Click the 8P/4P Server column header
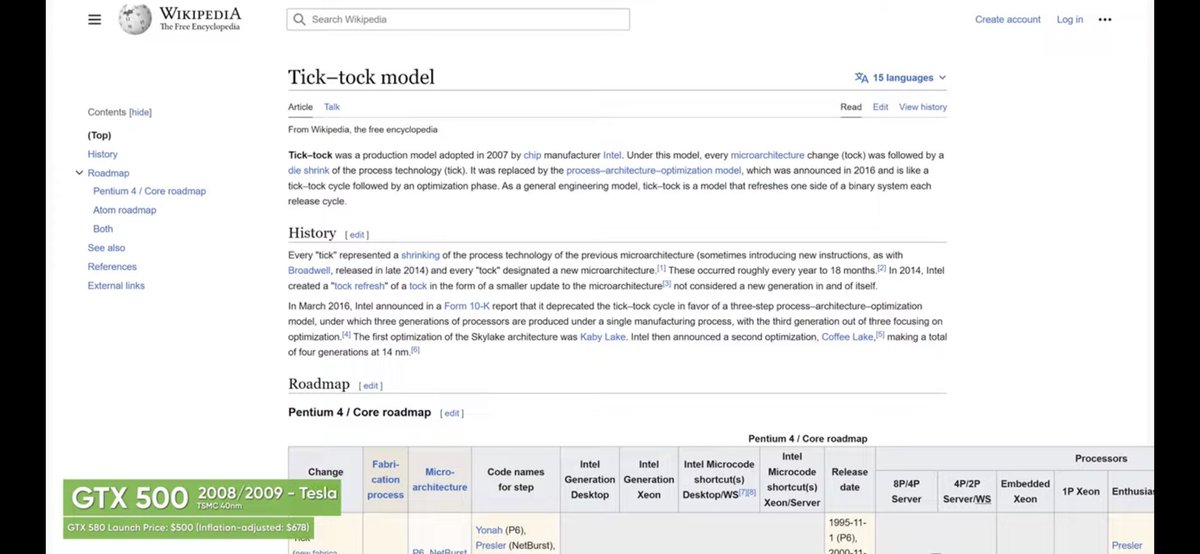1200x554 pixels. tap(906, 491)
